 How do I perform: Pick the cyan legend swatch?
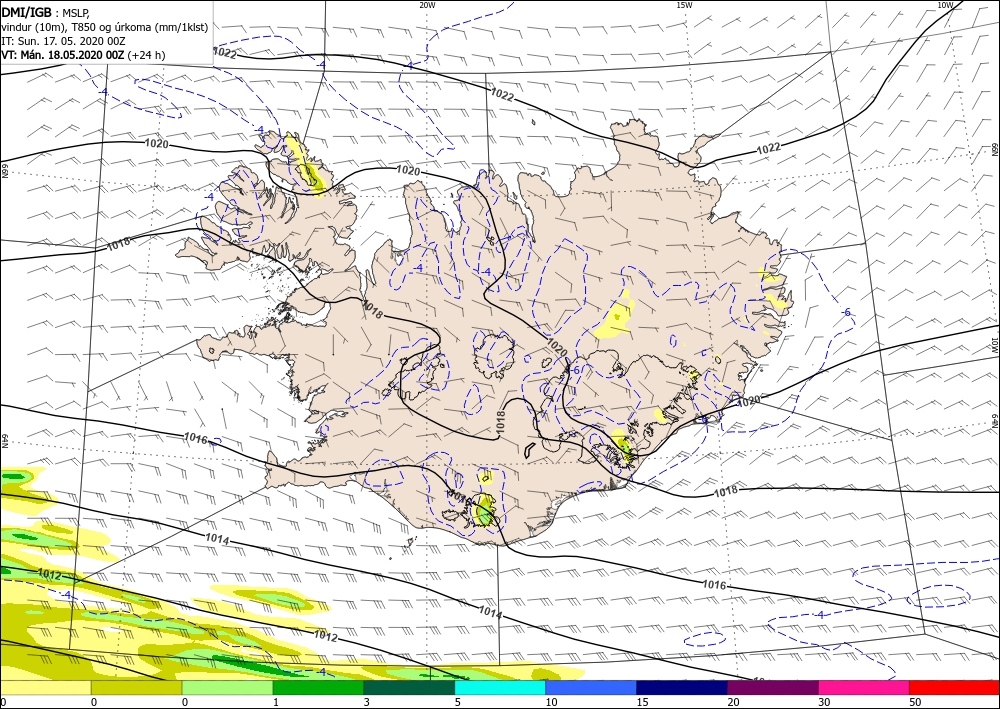500,687
